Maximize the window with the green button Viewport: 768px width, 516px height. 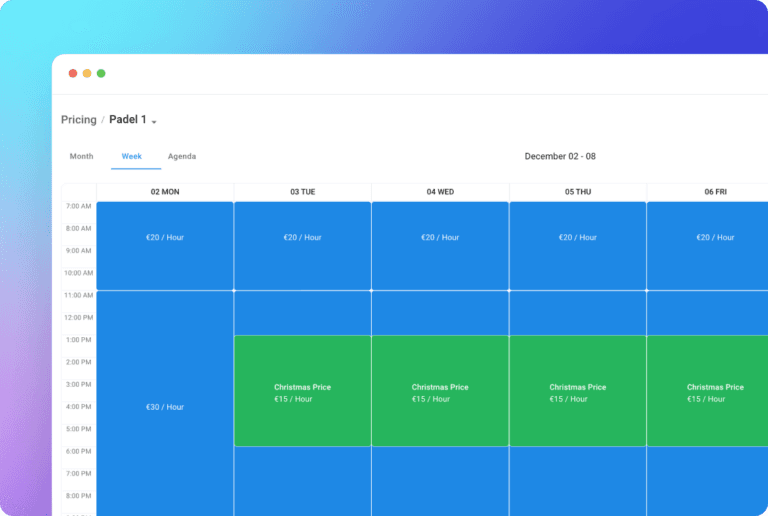pyautogui.click(x=101, y=73)
